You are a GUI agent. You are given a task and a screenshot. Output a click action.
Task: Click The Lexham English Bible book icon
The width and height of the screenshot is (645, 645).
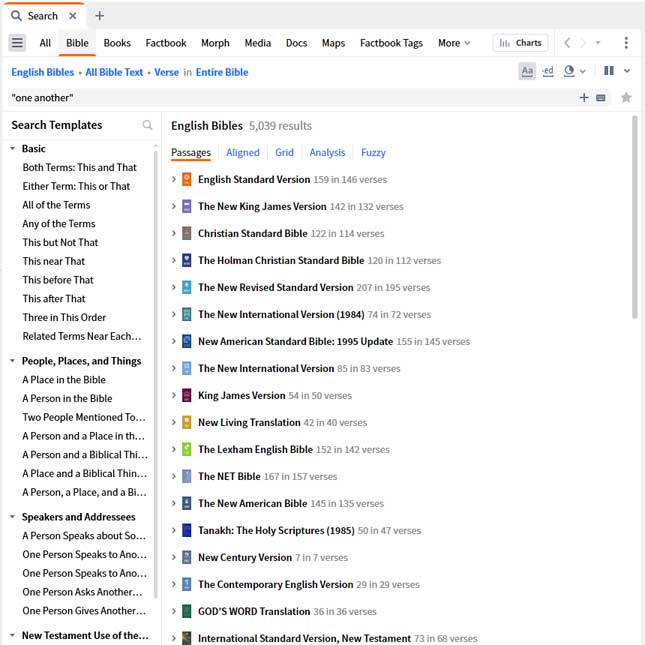tap(186, 449)
